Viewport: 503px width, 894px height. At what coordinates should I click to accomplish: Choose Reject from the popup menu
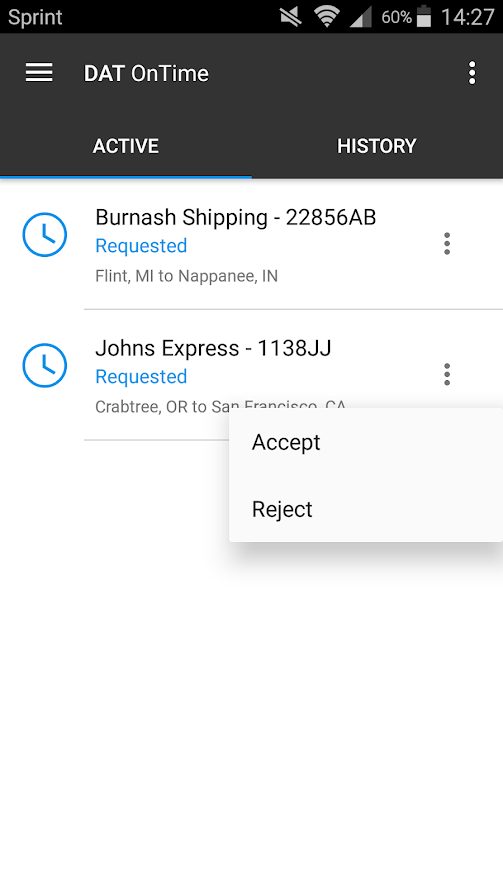(x=366, y=509)
